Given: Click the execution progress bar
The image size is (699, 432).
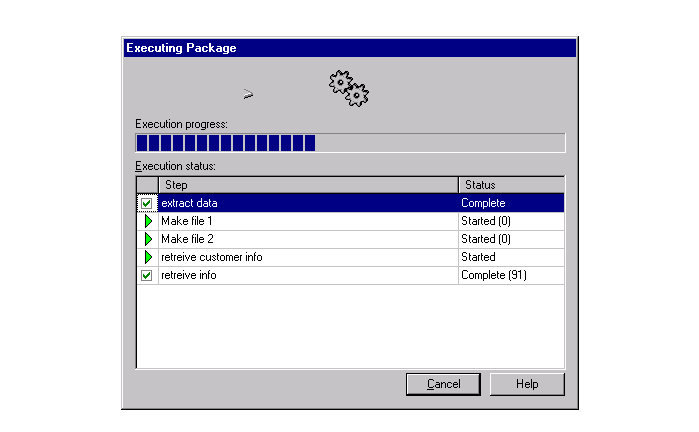Looking at the screenshot, I should [x=350, y=143].
